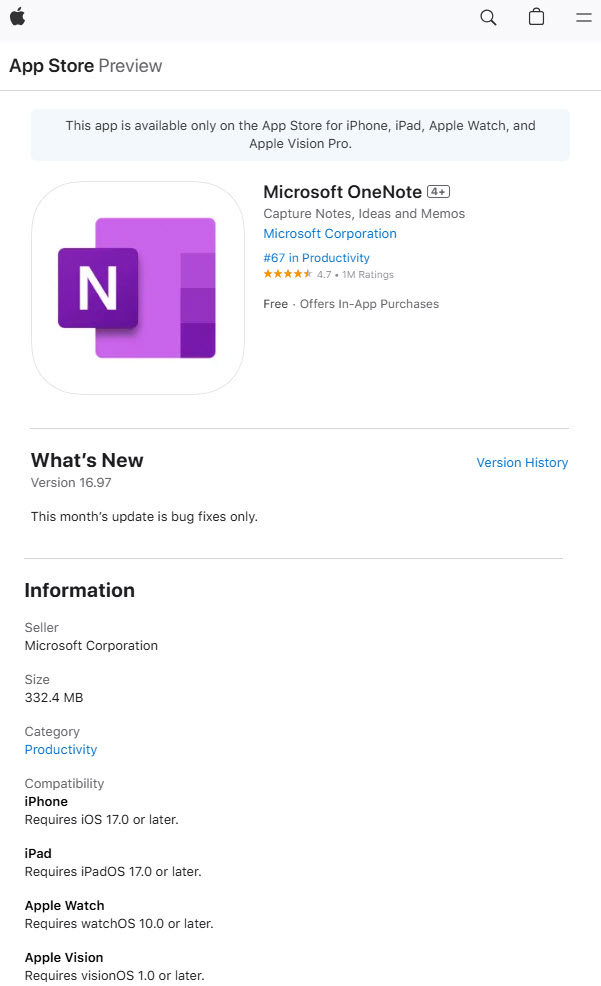
Task: Click the 4+ age rating badge
Action: (x=438, y=192)
